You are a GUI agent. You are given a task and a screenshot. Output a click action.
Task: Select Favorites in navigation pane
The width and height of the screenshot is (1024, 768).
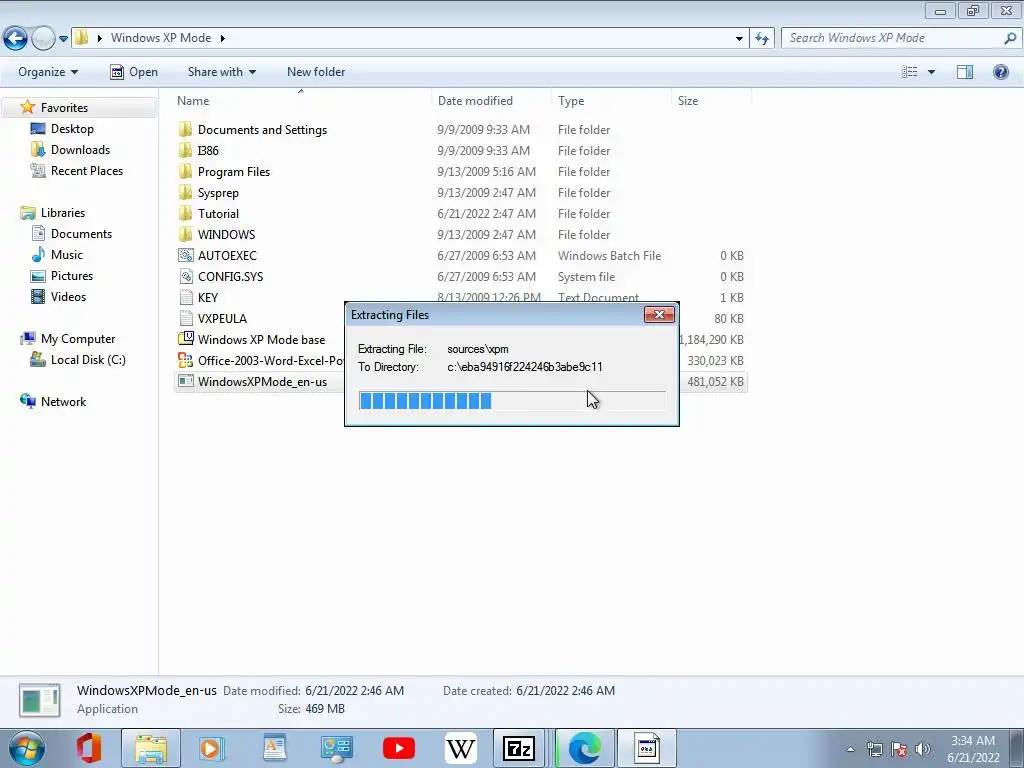coord(64,108)
